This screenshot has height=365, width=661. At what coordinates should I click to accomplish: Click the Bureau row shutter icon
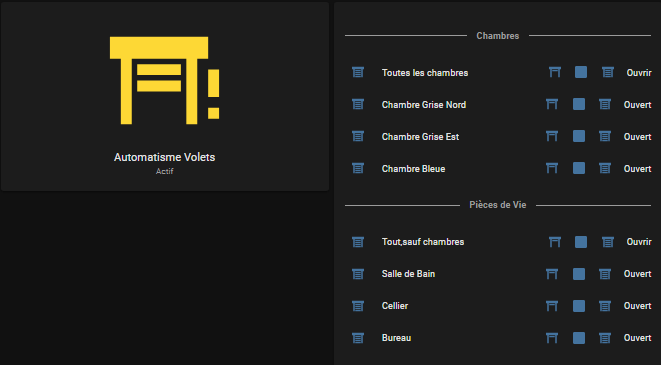click(358, 338)
